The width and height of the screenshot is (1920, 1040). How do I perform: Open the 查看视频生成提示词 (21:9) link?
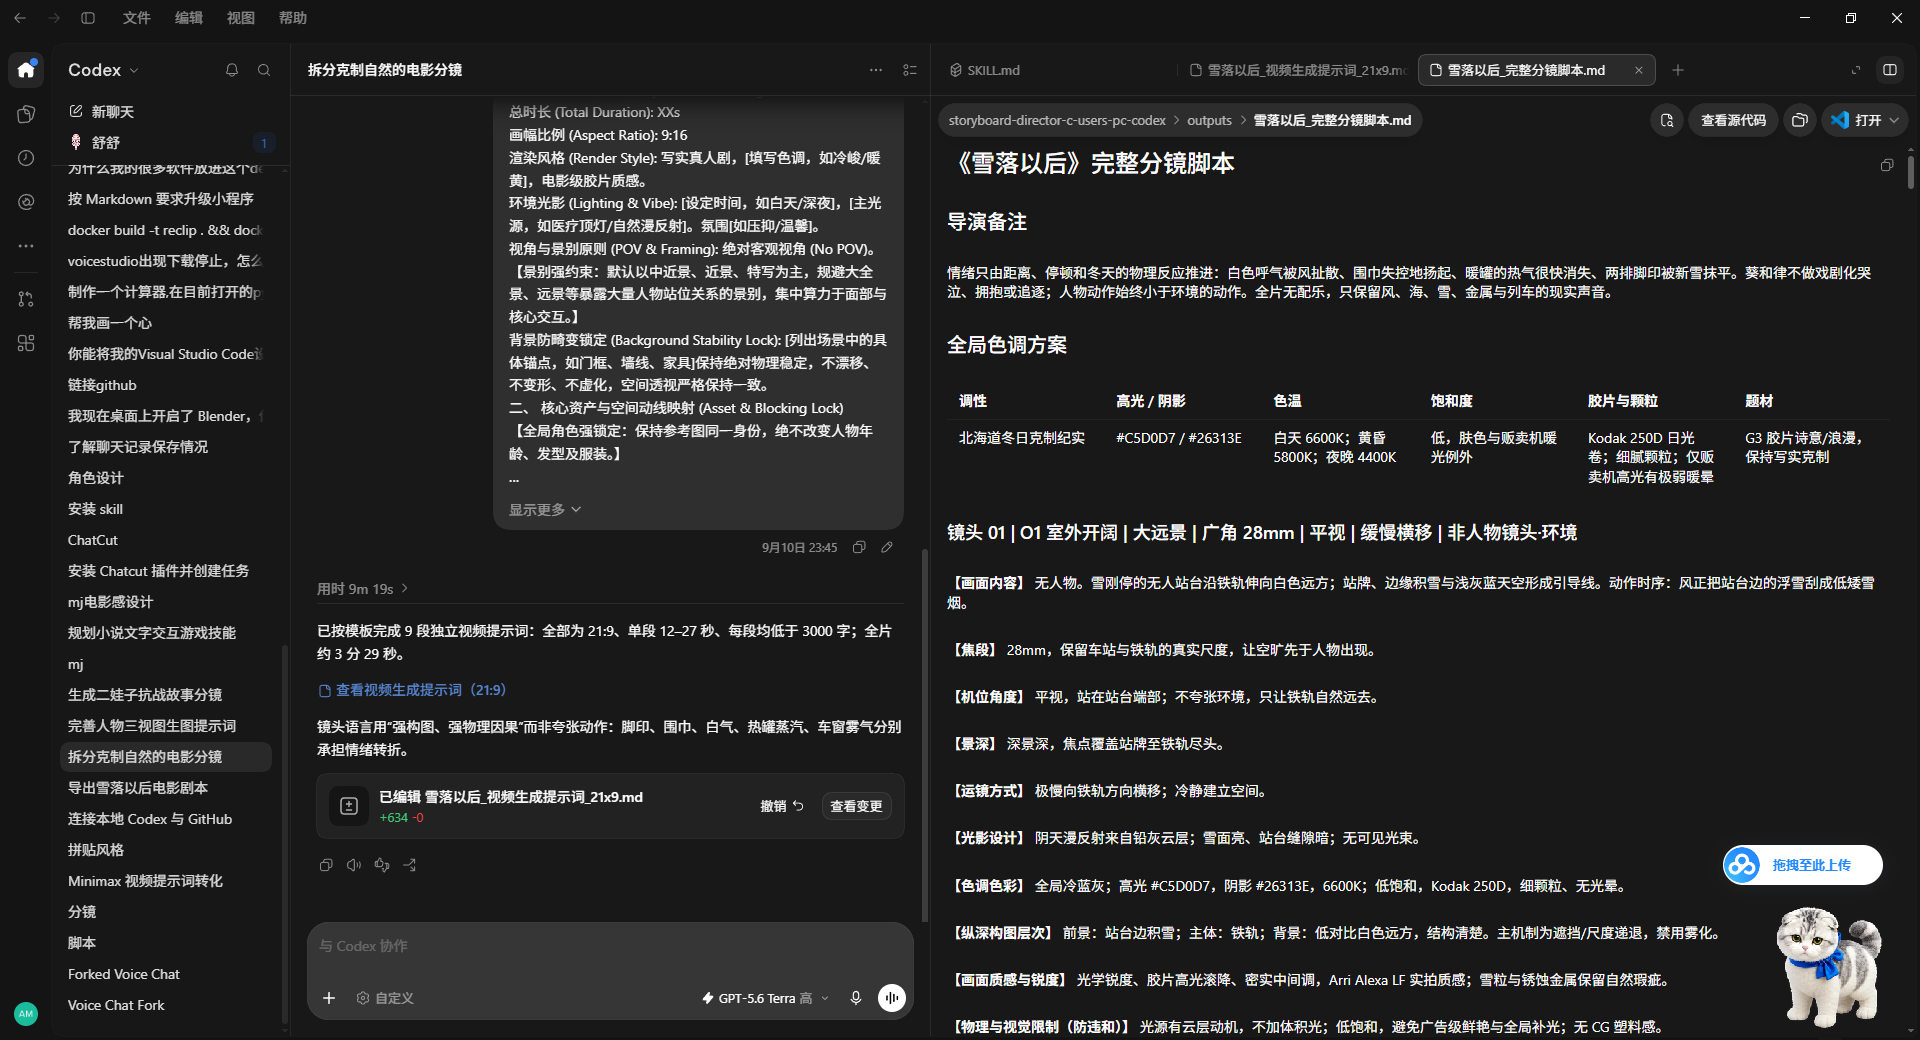(x=412, y=690)
